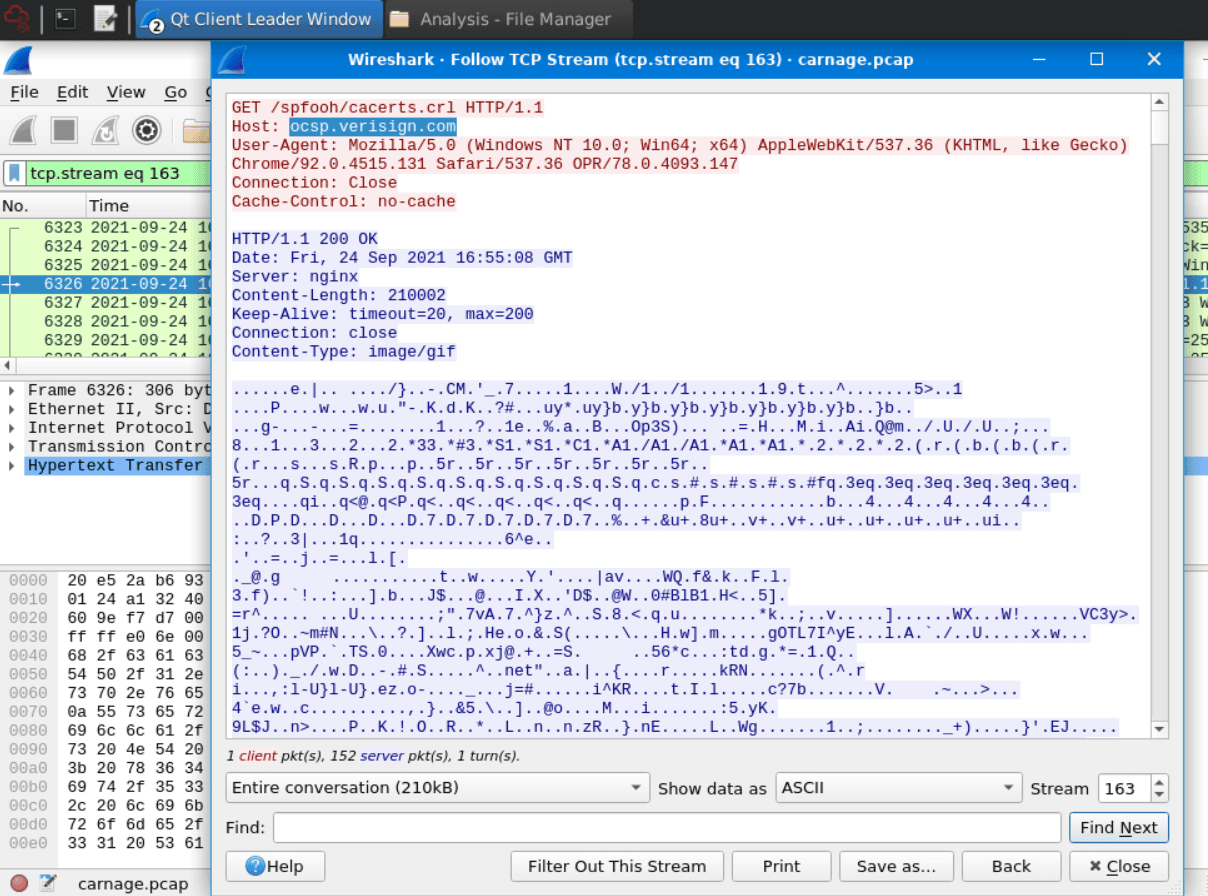Select packet 6324 in the packet list
Viewport: 1208px width, 896px height.
coord(105,247)
